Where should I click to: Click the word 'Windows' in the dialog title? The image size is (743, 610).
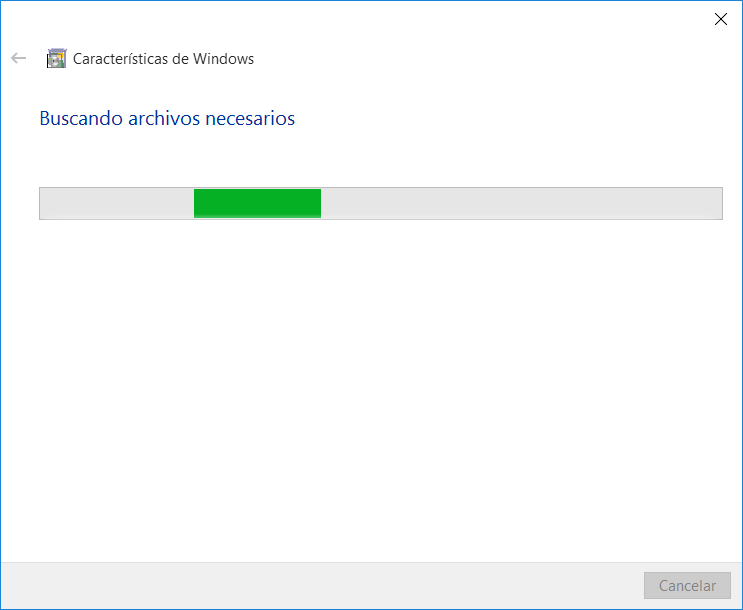(223, 59)
